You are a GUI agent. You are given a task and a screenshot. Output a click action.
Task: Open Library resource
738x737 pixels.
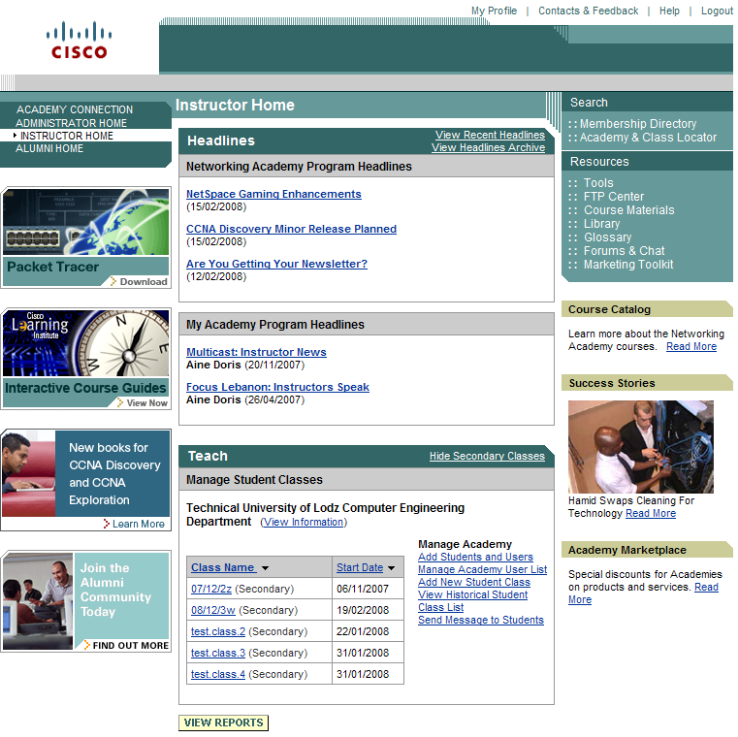pyautogui.click(x=602, y=224)
